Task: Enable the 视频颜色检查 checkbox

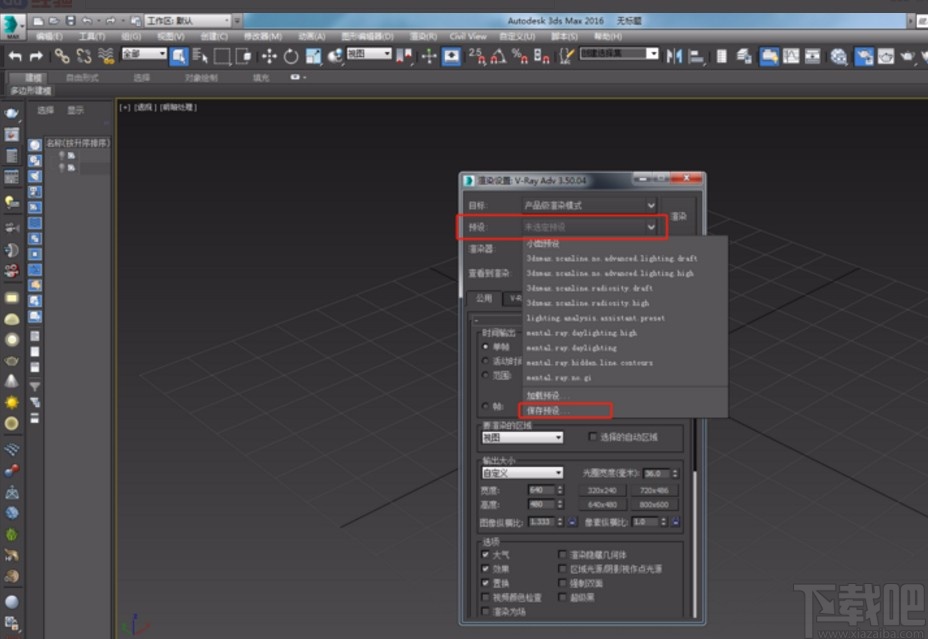Action: (x=484, y=597)
